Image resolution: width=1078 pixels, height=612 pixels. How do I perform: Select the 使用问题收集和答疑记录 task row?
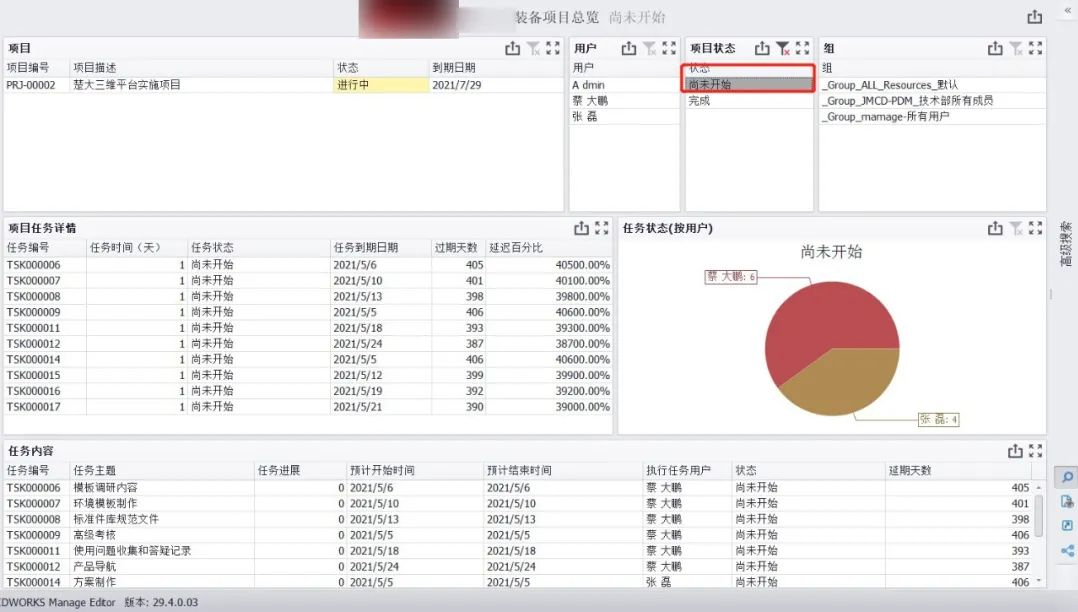point(518,551)
